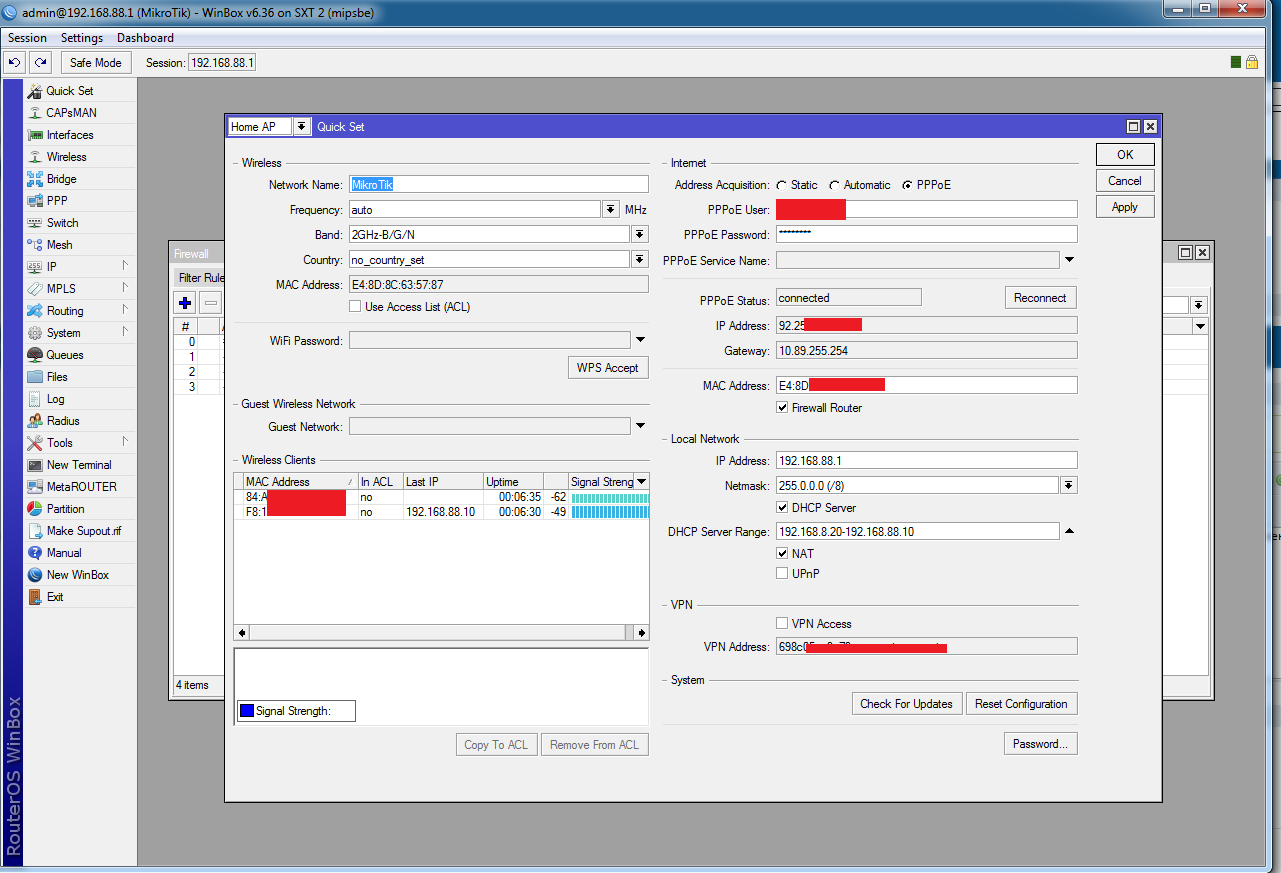Select the Static address acquisition option

781,185
